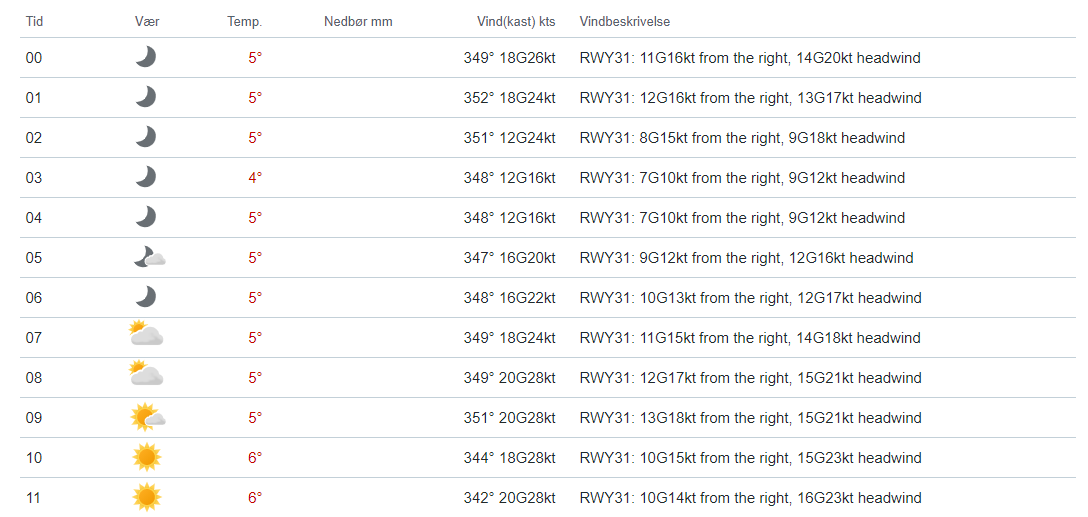
Task: Click the Temp. column header
Action: (x=244, y=21)
